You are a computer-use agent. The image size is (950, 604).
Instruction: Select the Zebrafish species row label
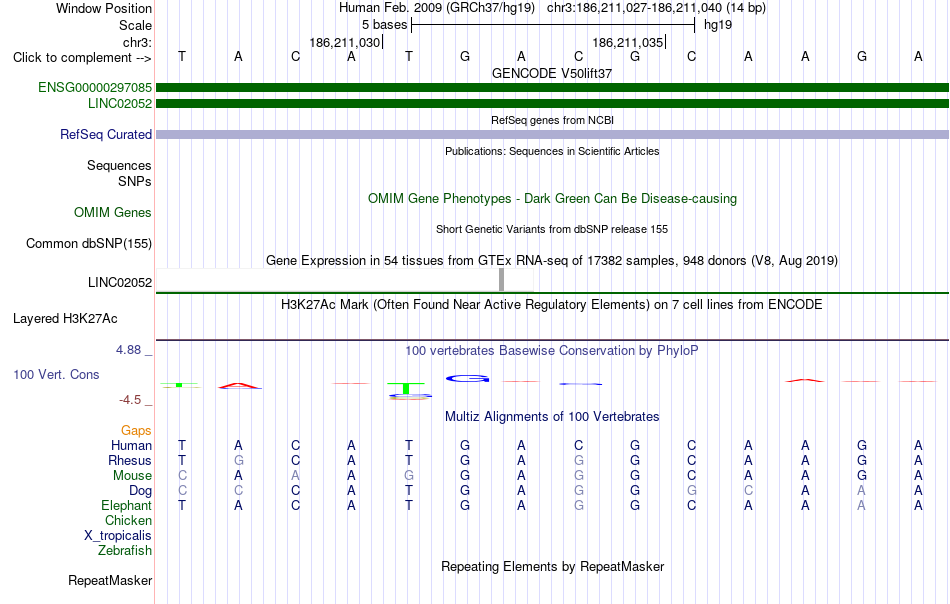coord(125,551)
